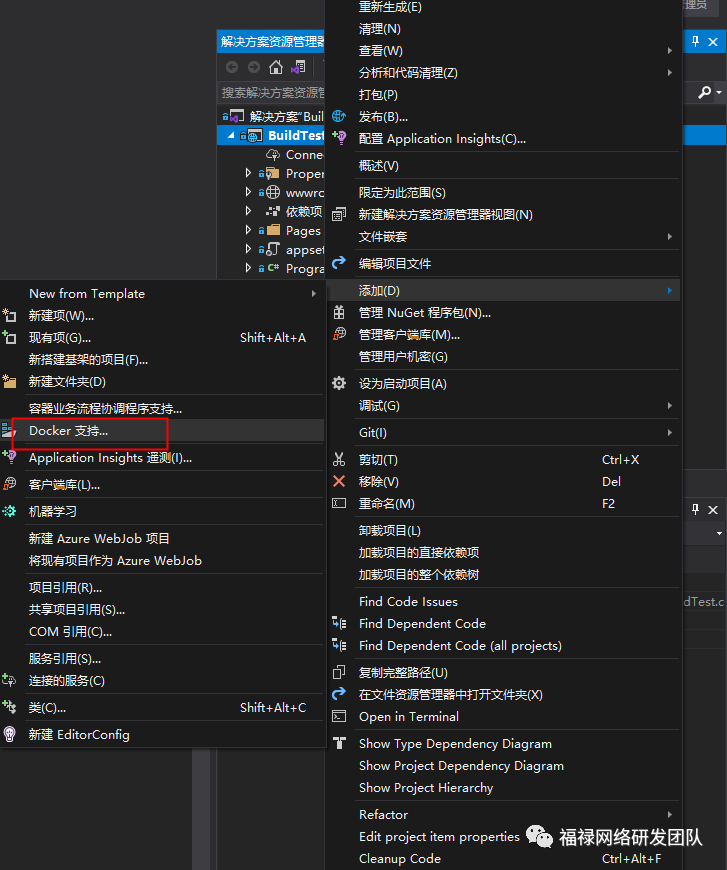This screenshot has height=870, width=727.
Task: Expand the appsettings file node
Action: tap(248, 249)
